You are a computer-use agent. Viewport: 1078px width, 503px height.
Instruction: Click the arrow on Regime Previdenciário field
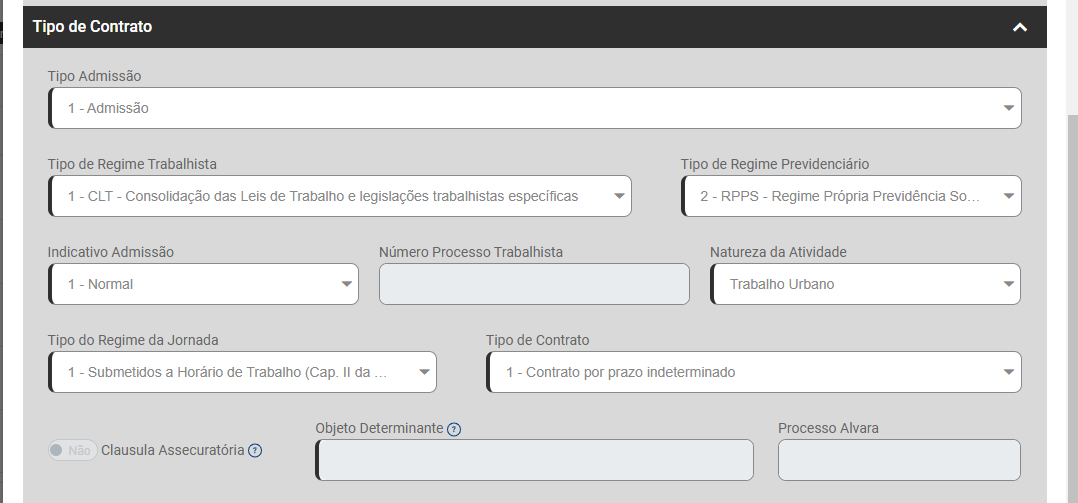1007,196
